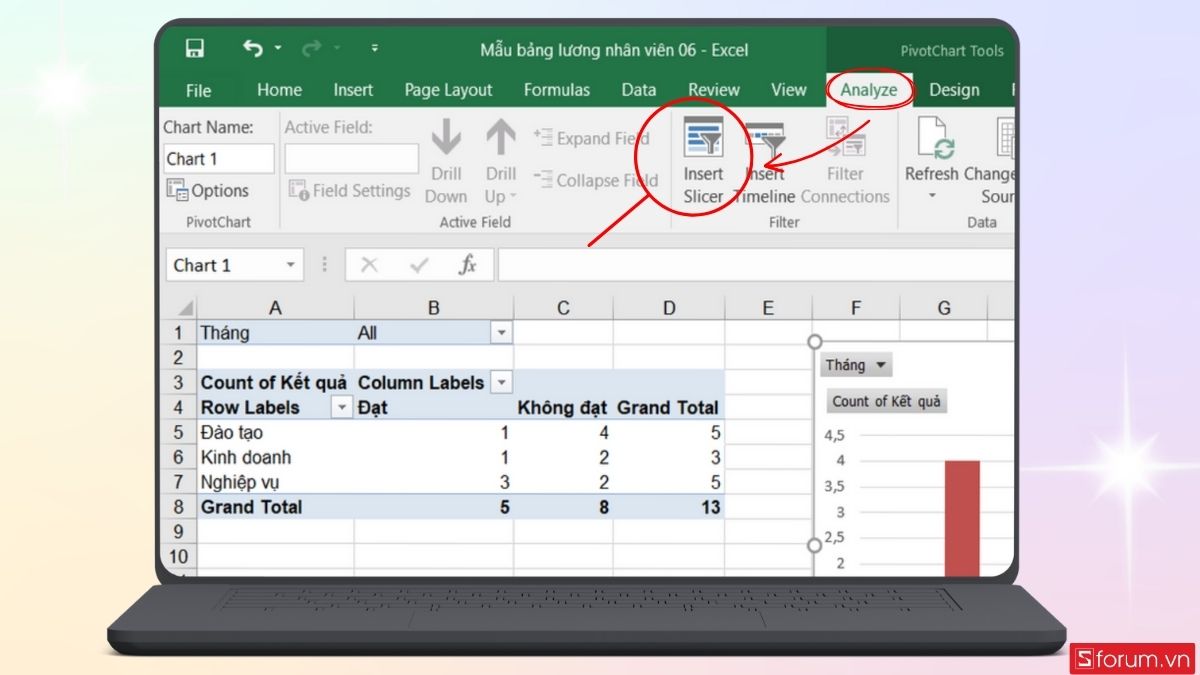Open the Page Layout tab
Image resolution: width=1200 pixels, height=675 pixels.
pyautogui.click(x=448, y=90)
